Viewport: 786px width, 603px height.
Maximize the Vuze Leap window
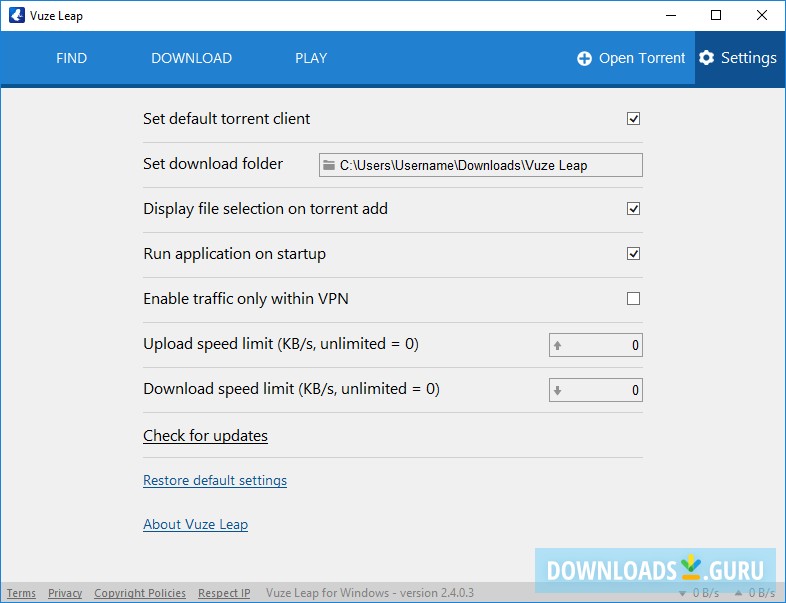tap(716, 16)
